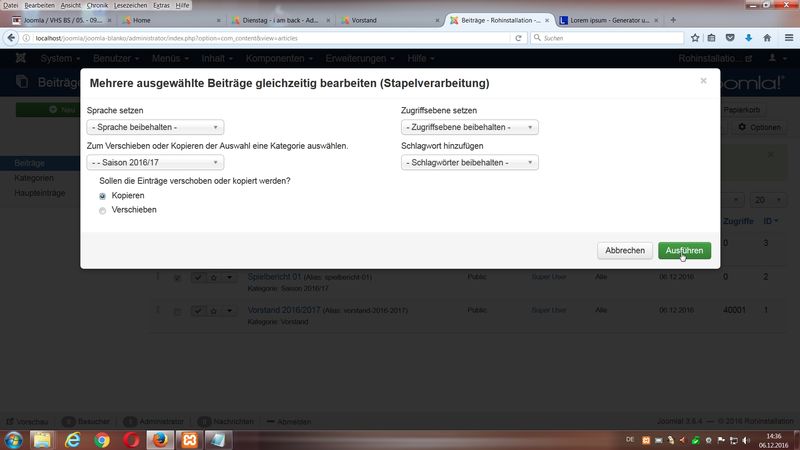Open a new browser tab with plus

673,20
